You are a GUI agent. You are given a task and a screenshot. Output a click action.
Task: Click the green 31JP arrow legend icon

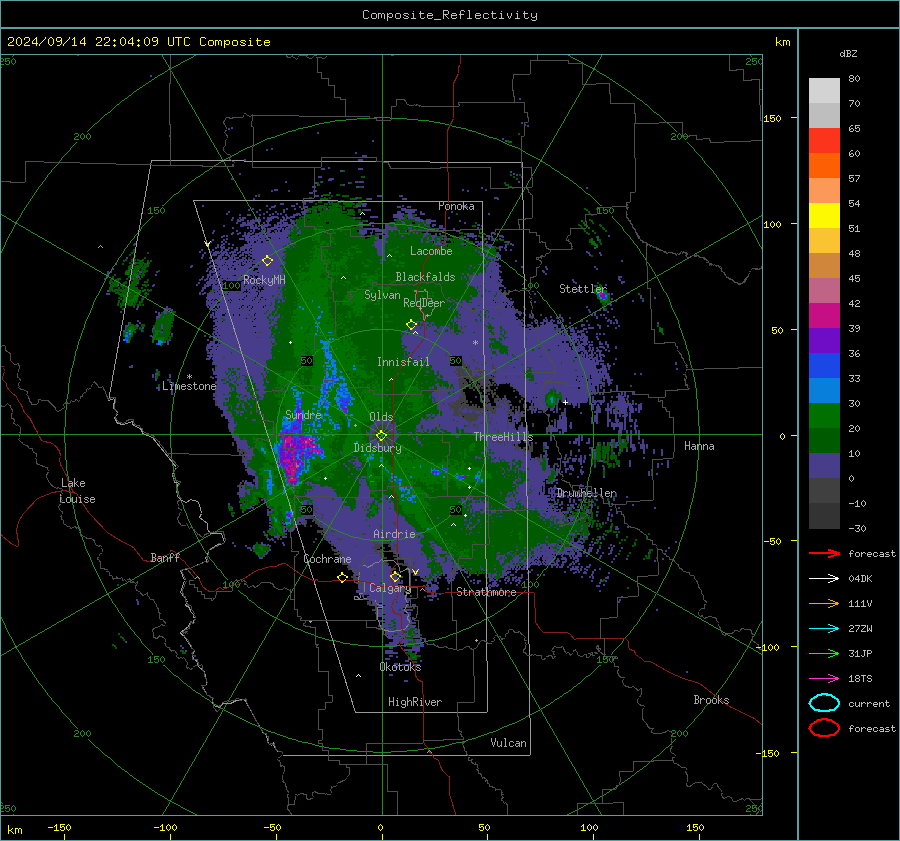click(x=824, y=653)
